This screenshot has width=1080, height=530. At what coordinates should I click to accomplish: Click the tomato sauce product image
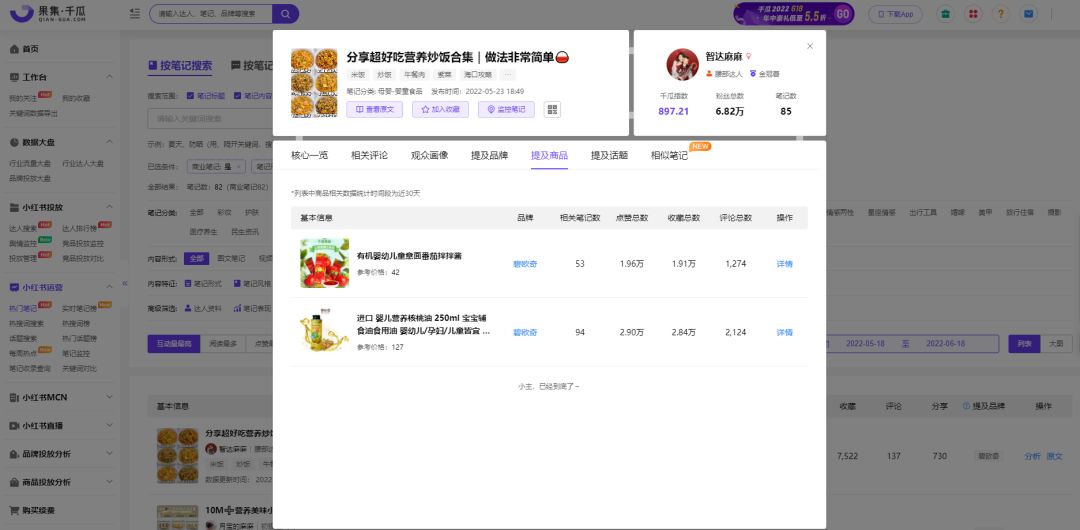pyautogui.click(x=324, y=263)
